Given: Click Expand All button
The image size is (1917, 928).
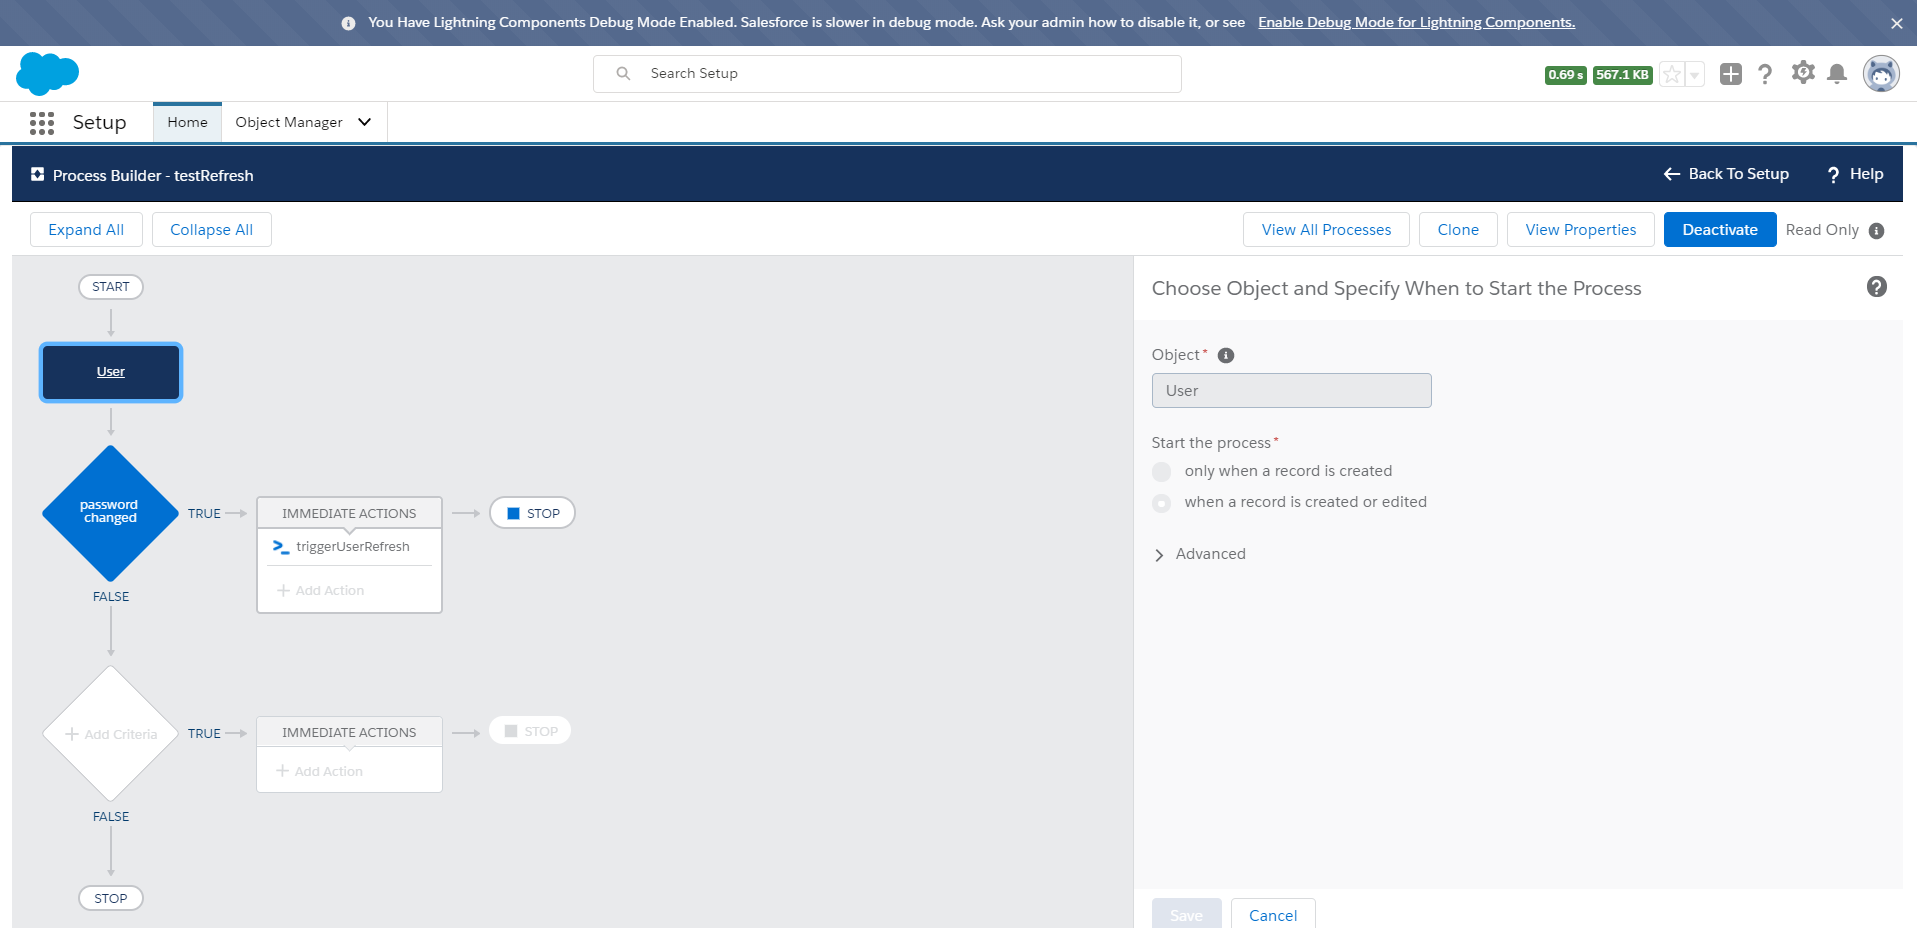Looking at the screenshot, I should (x=86, y=229).
